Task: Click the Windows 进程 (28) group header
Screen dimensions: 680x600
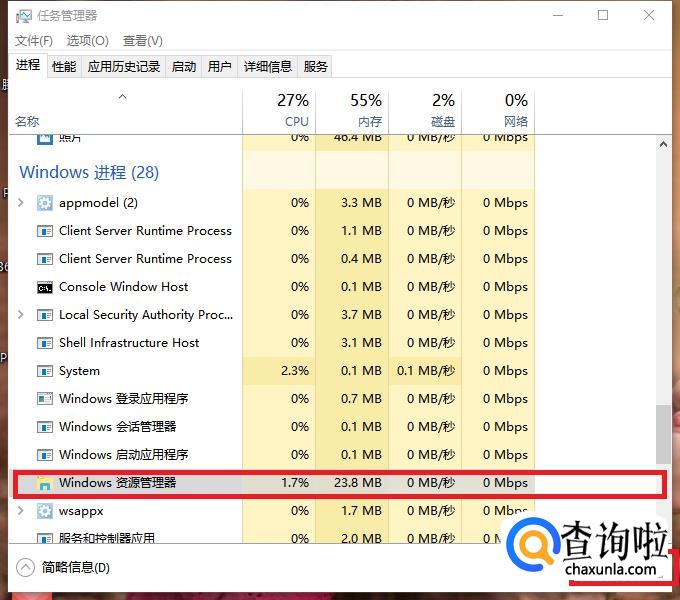Action: click(x=89, y=172)
